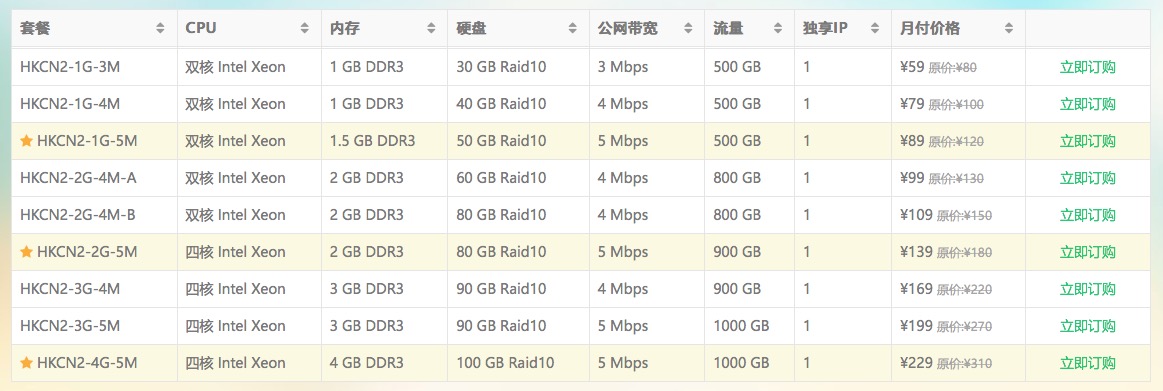Order HKCN2-1G-3M via 立即订购
This screenshot has height=391, width=1163.
coord(1087,67)
